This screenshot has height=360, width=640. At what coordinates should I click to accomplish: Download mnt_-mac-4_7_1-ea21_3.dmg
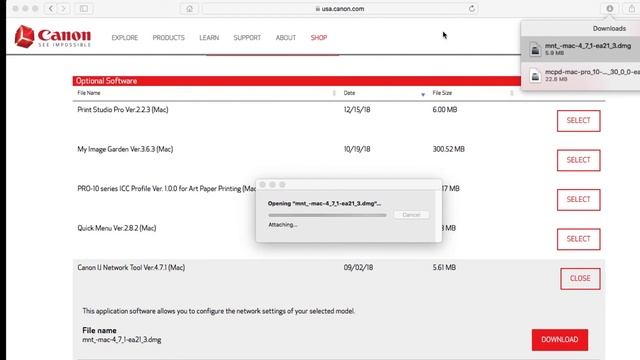tap(560, 340)
